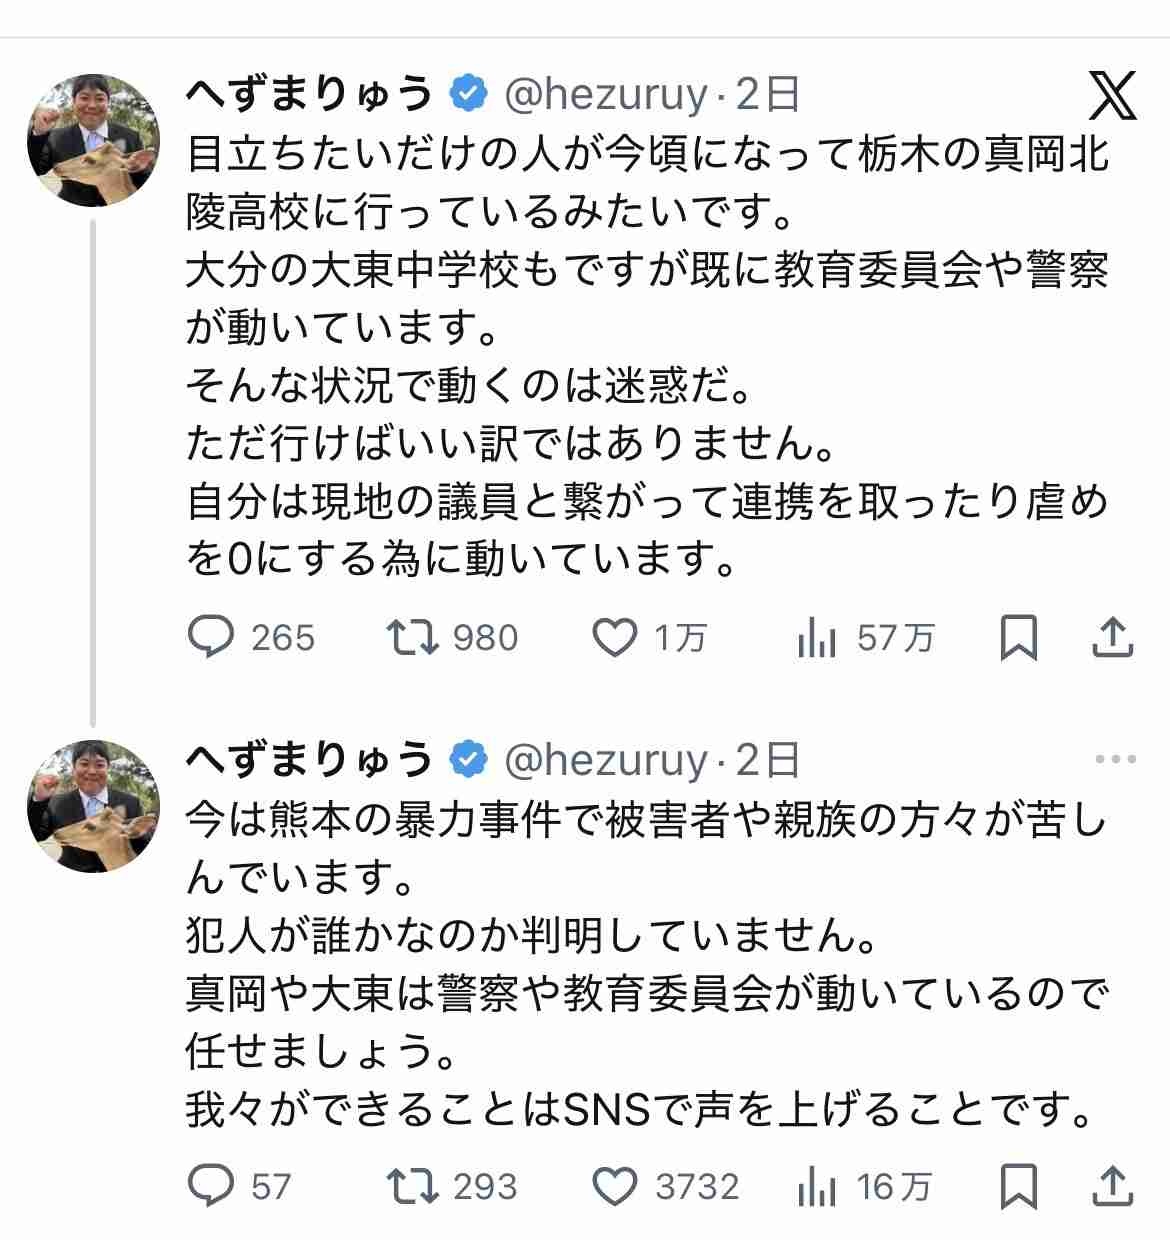The image size is (1170, 1240).
Task: Bookmark the first tweet
Action: coord(1018,637)
